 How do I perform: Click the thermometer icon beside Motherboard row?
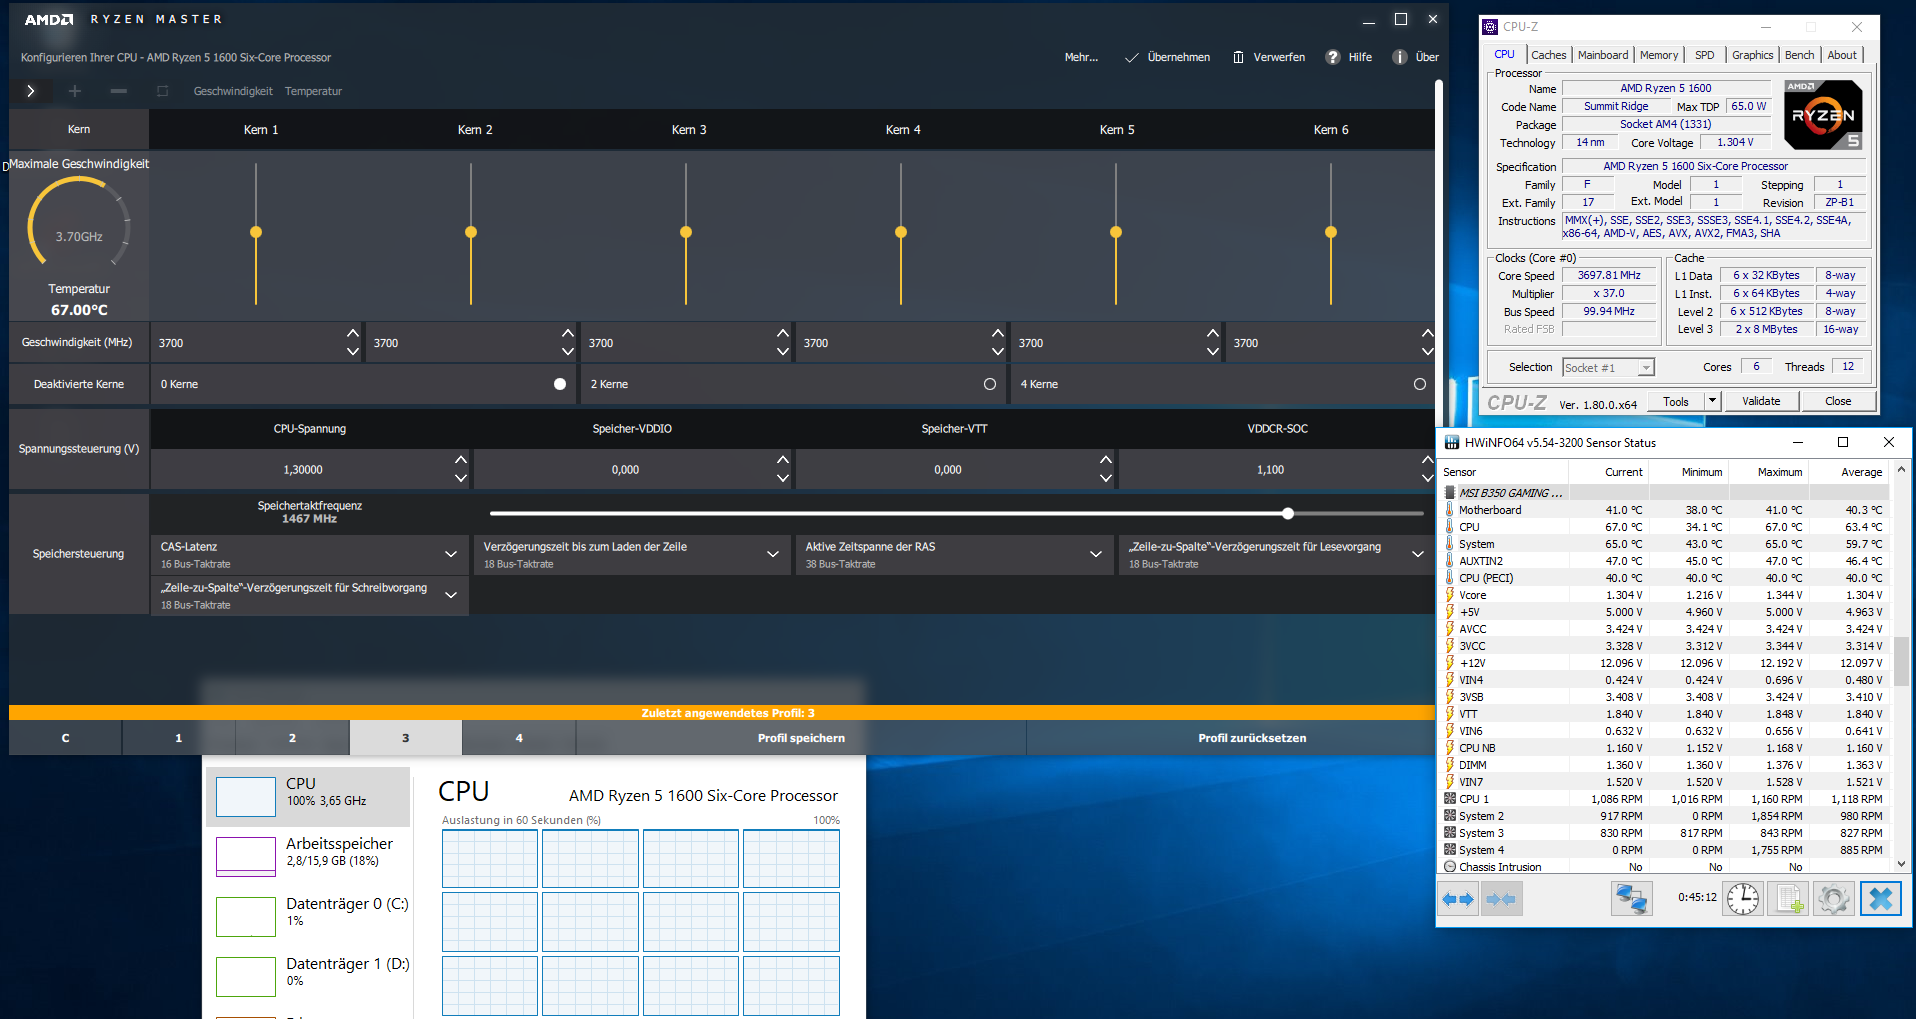[1450, 510]
